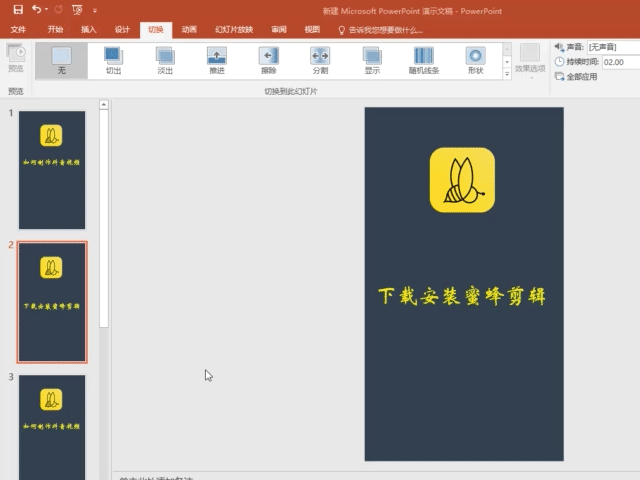Switch to the 设计 ribbon tab
This screenshot has height=480, width=640.
pyautogui.click(x=122, y=29)
